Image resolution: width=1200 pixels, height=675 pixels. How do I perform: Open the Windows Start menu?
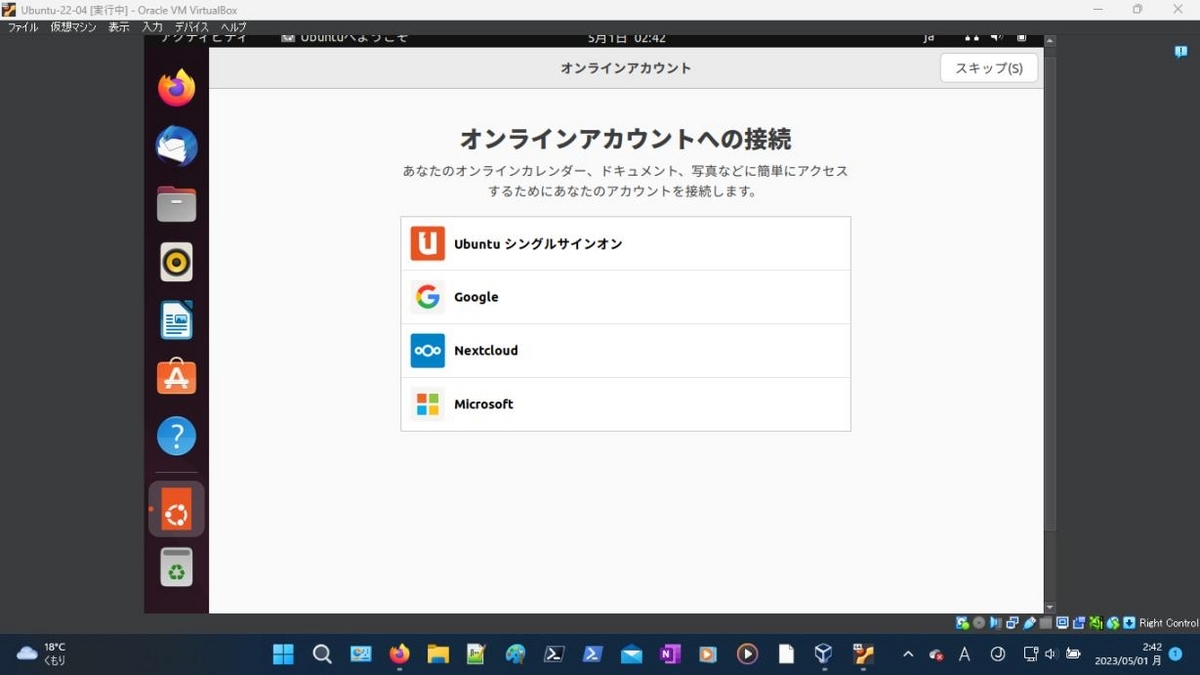284,654
